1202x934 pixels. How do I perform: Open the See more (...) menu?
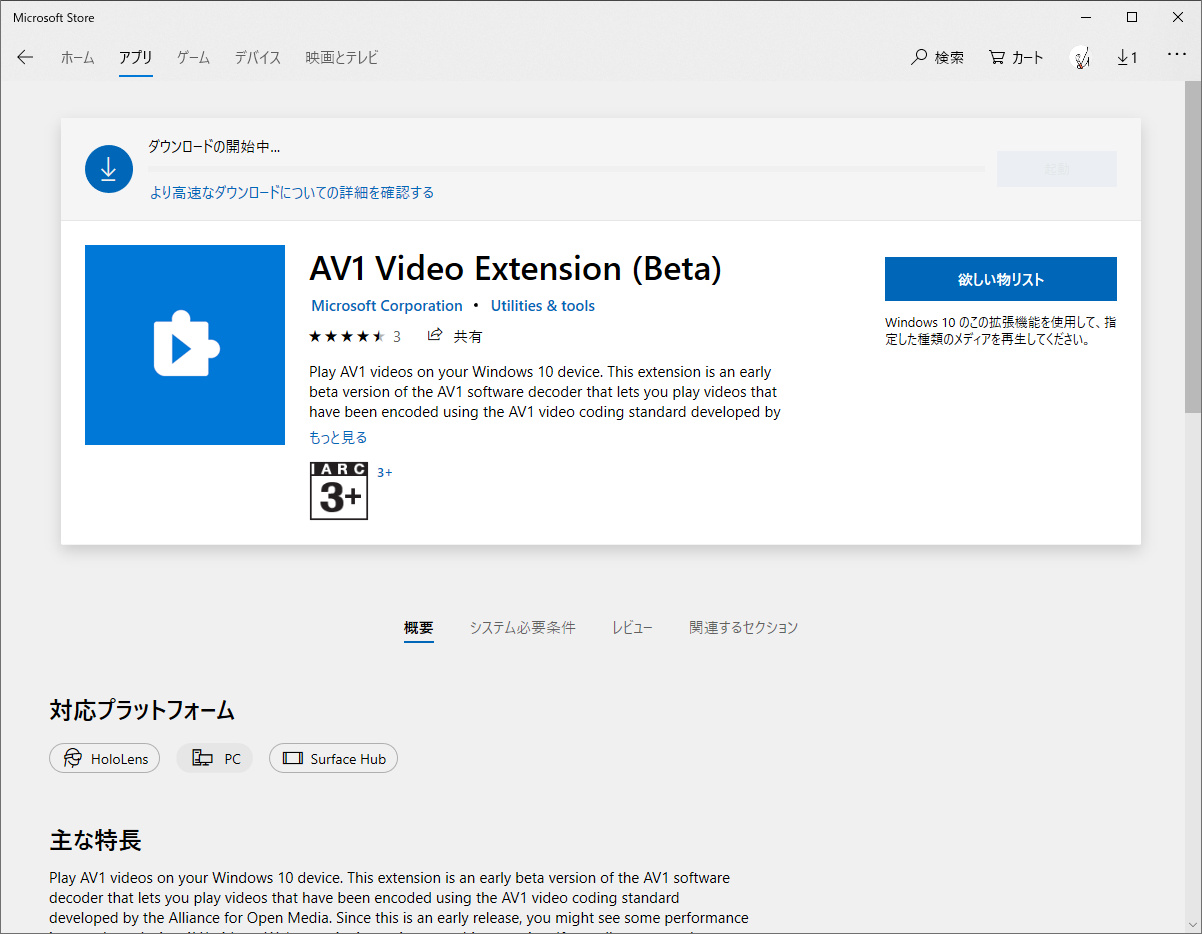(1177, 55)
